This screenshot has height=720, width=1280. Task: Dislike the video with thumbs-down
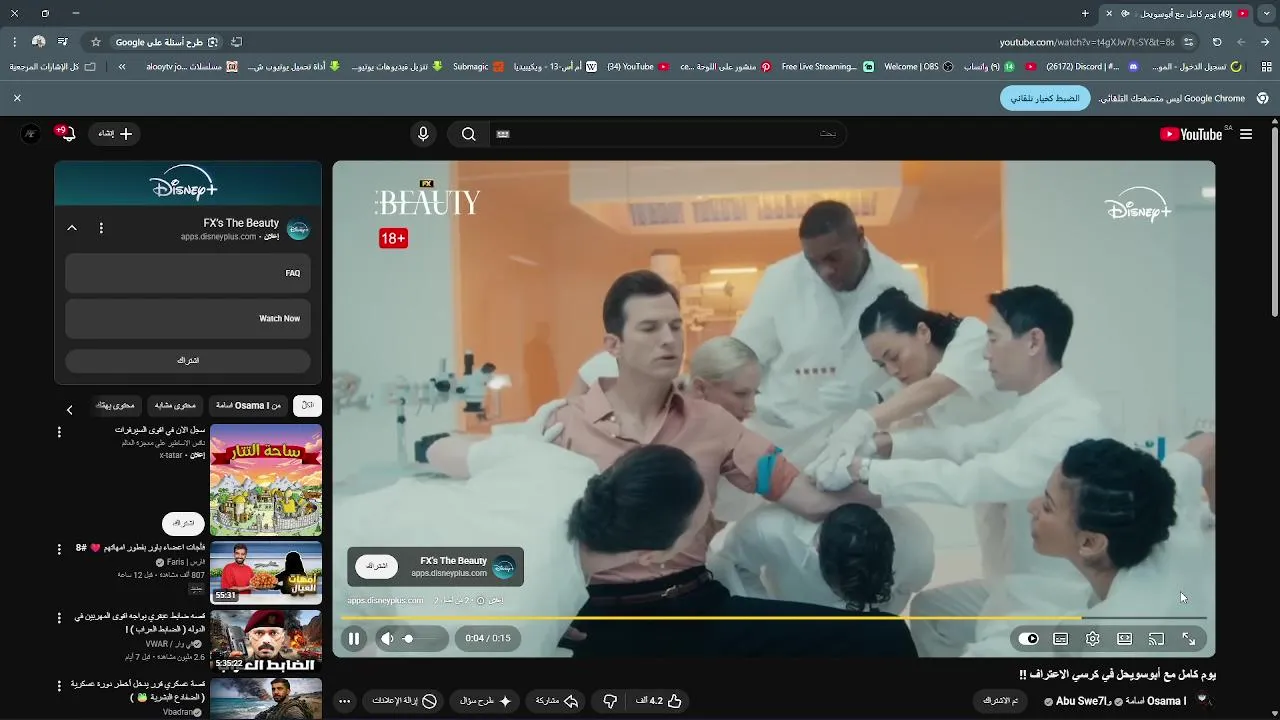[x=610, y=701]
